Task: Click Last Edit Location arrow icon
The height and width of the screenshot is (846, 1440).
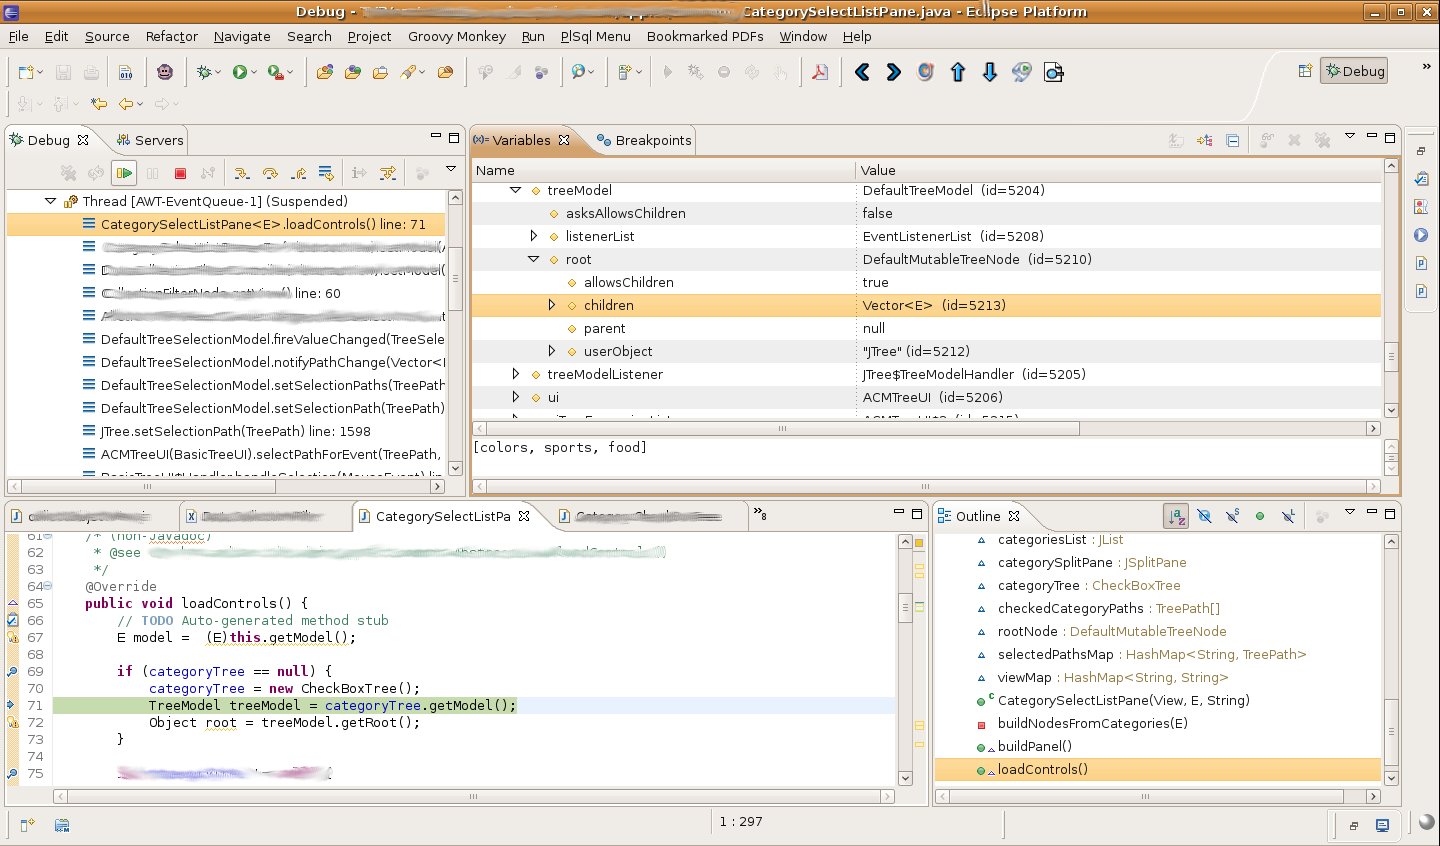Action: (98, 104)
